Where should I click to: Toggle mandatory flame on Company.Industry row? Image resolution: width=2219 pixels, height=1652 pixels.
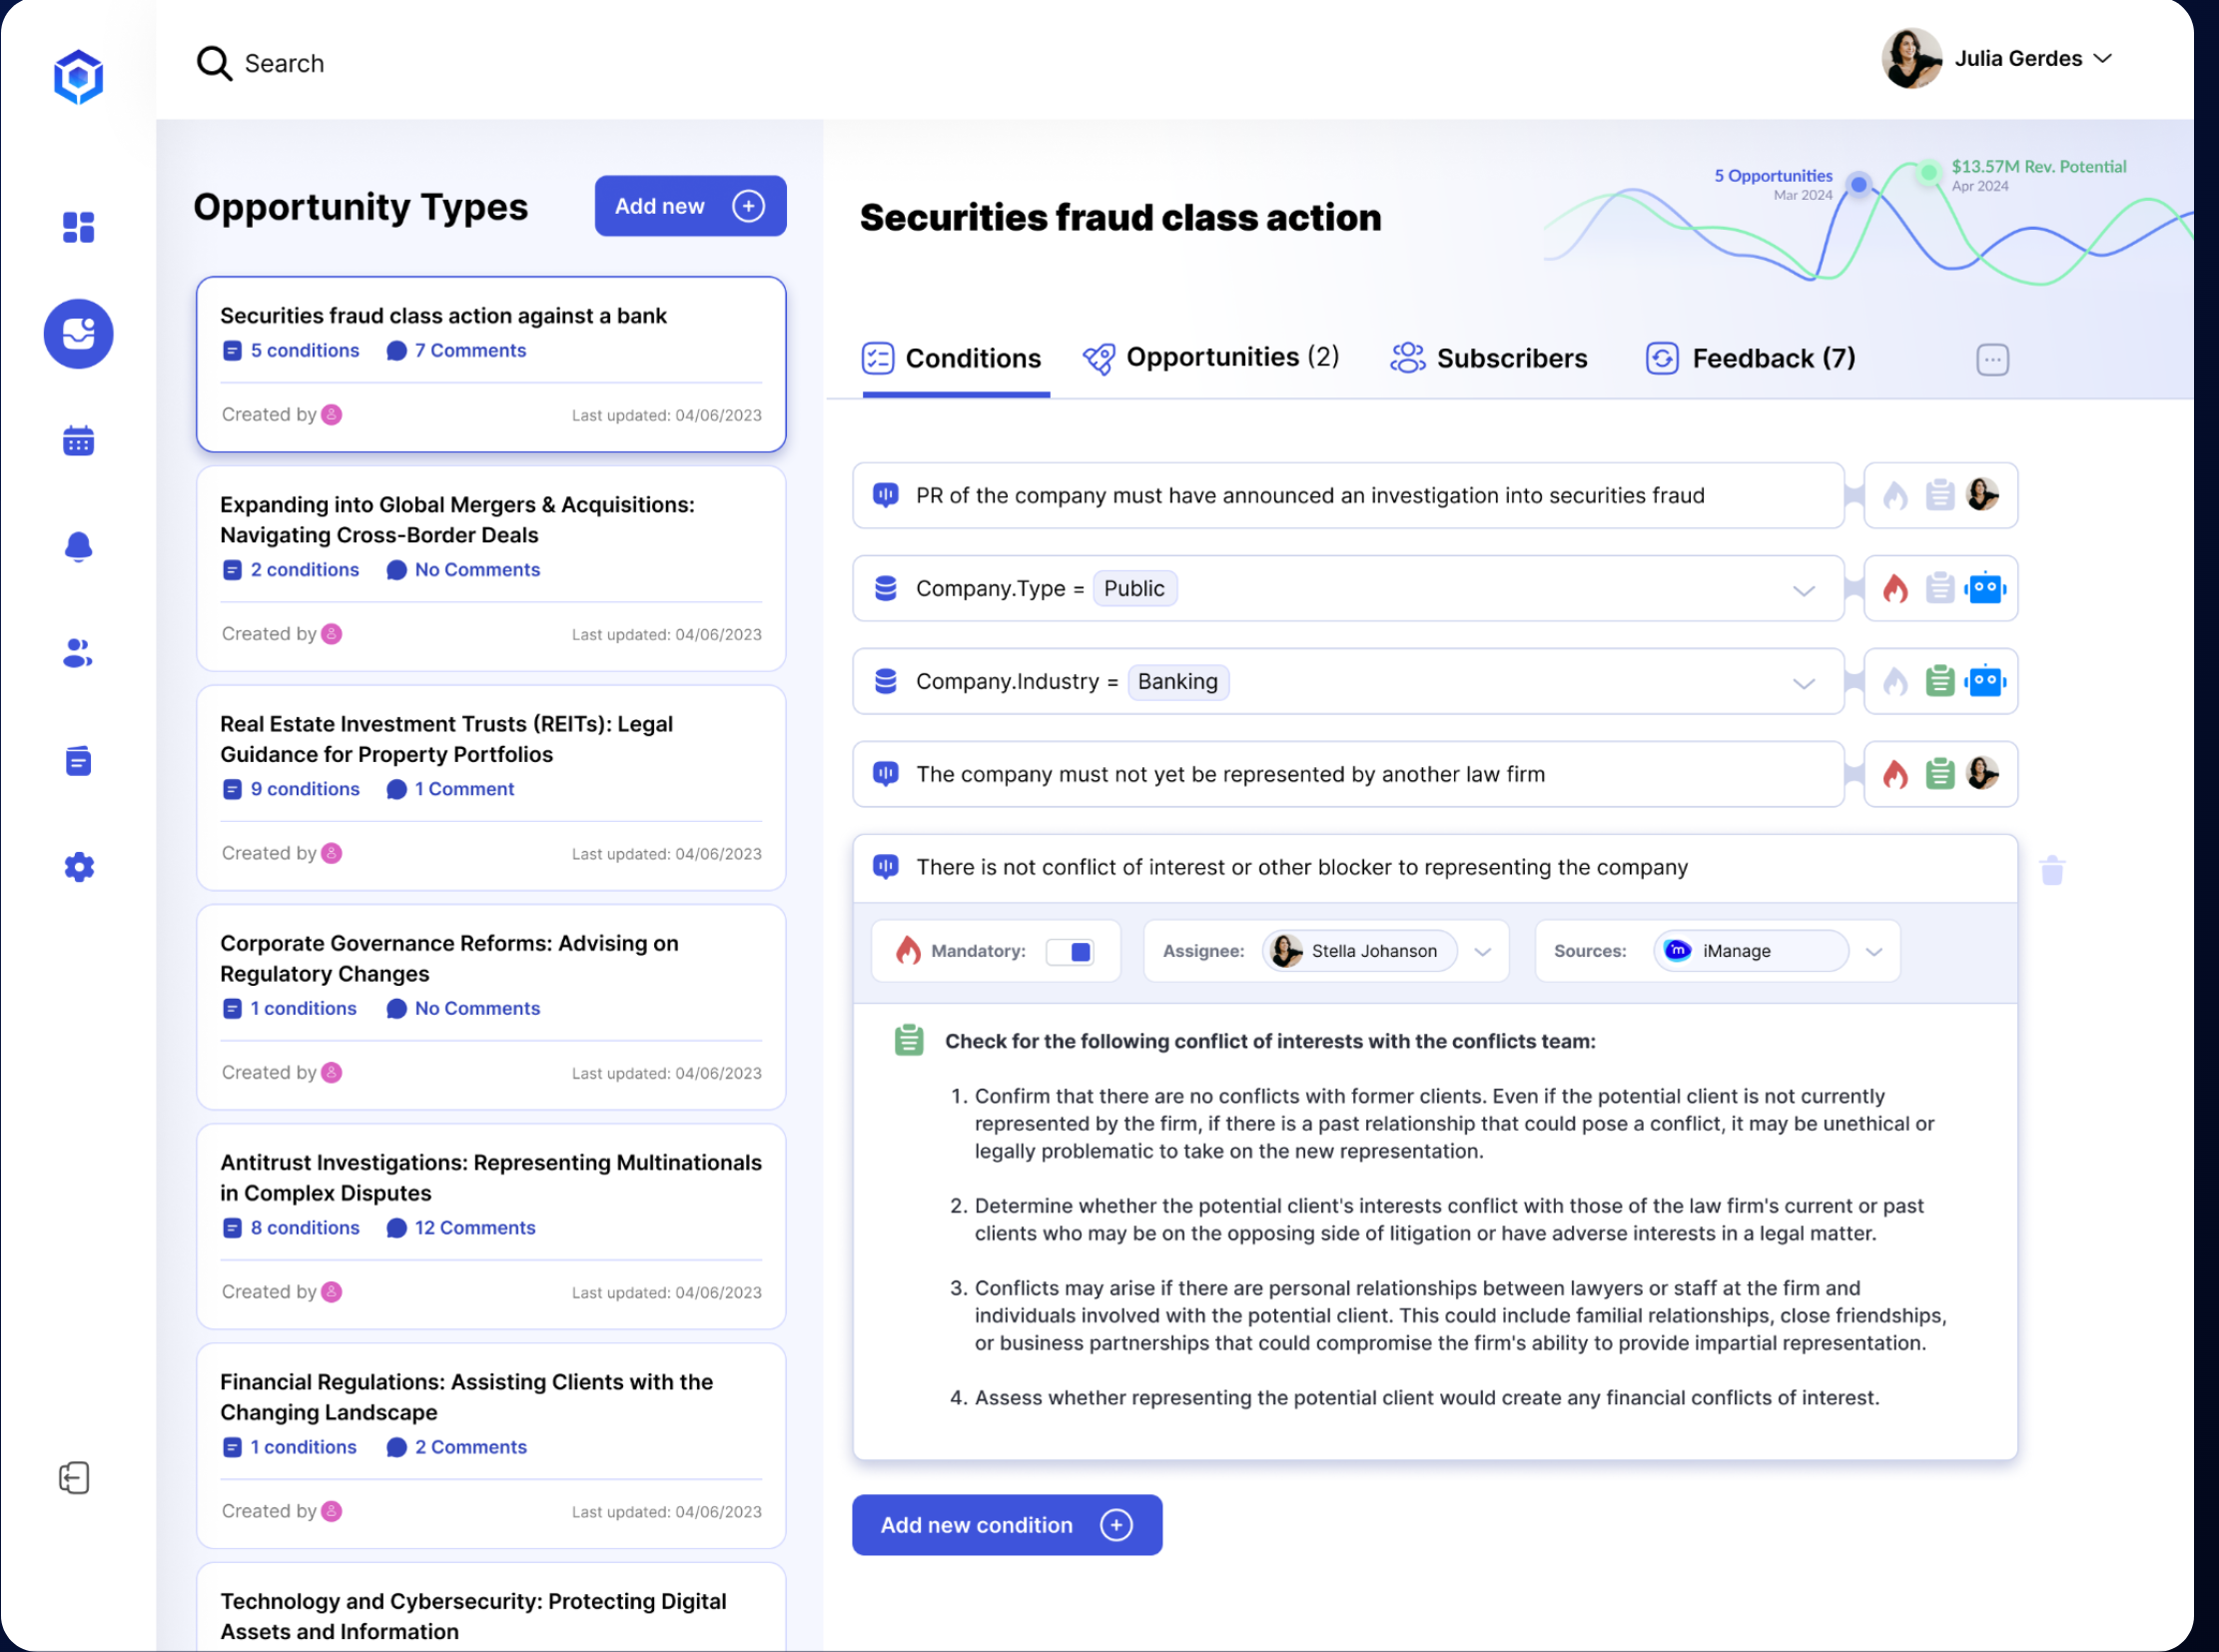tap(1895, 681)
